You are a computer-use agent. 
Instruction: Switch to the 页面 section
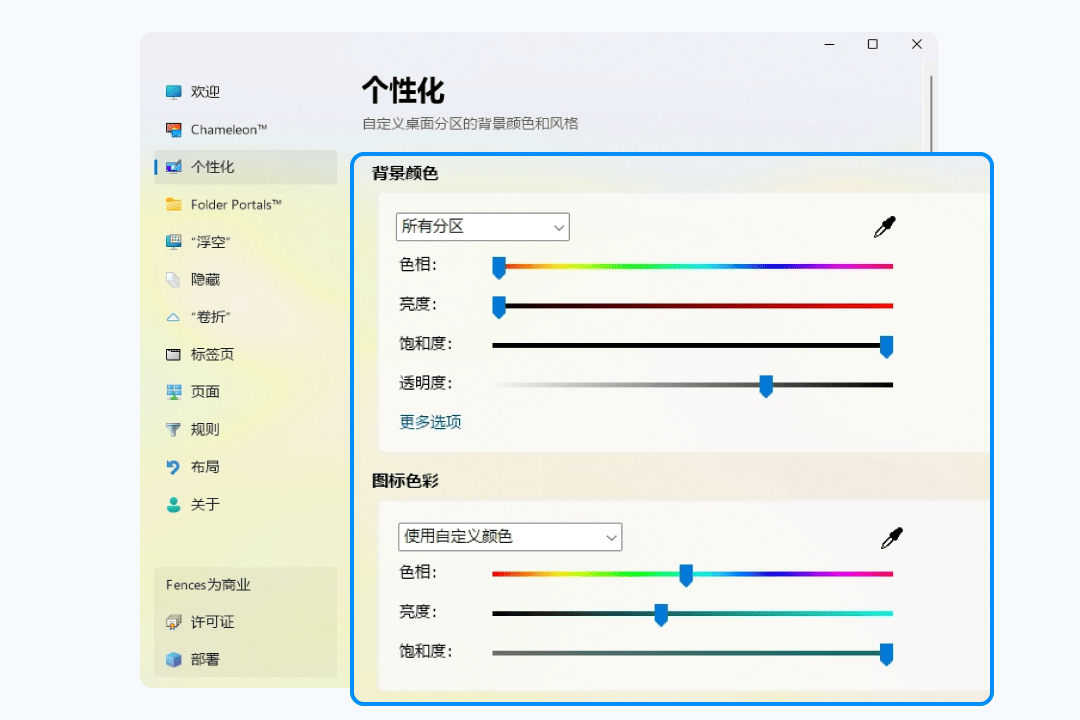point(205,392)
